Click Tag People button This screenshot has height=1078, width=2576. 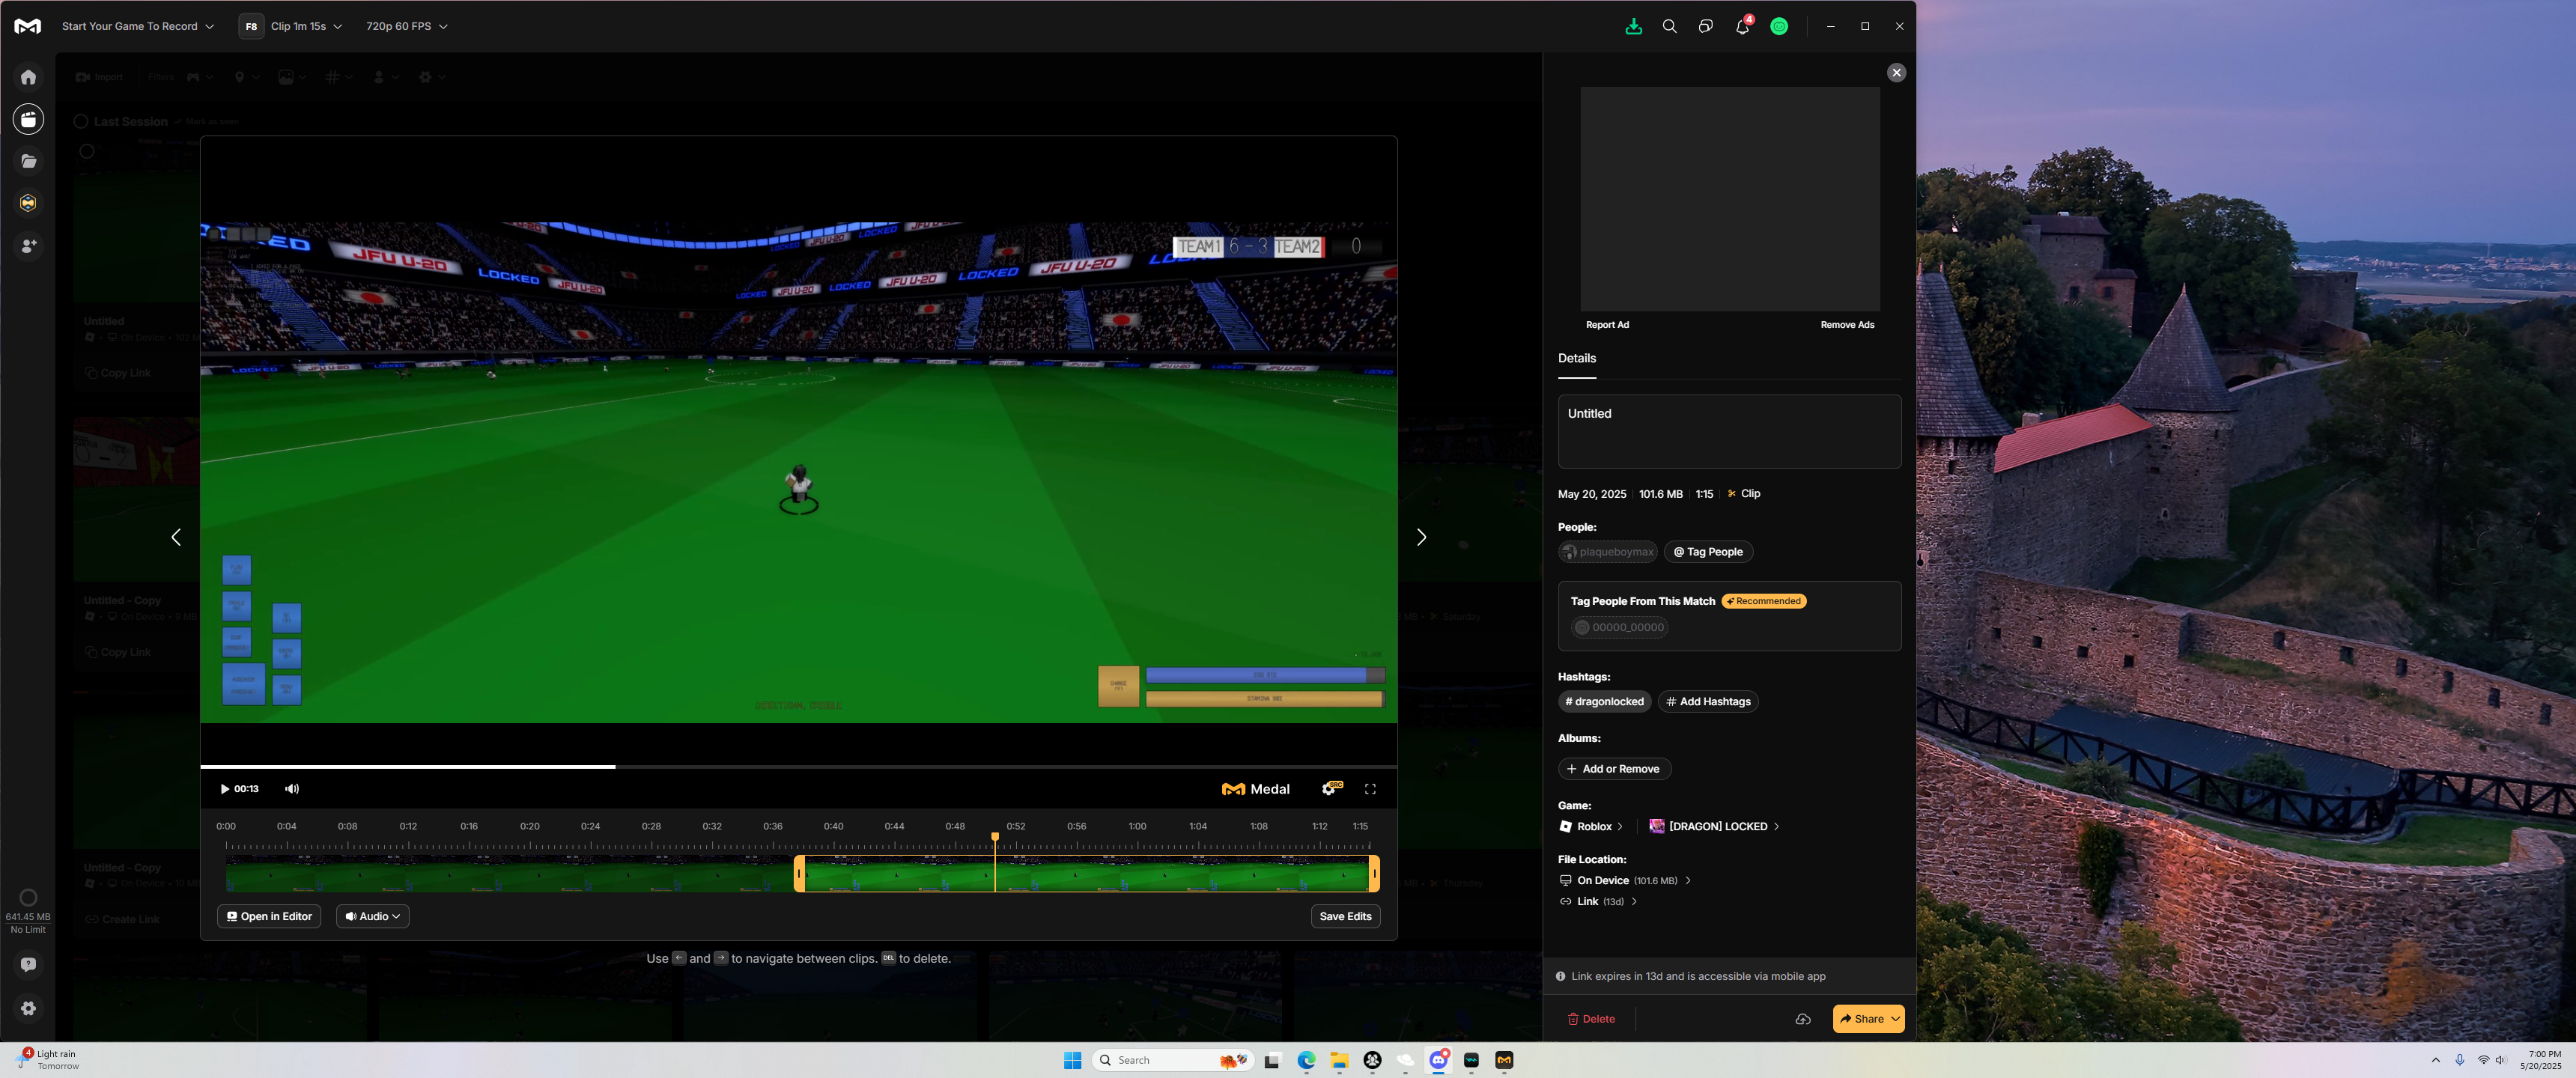[1708, 552]
